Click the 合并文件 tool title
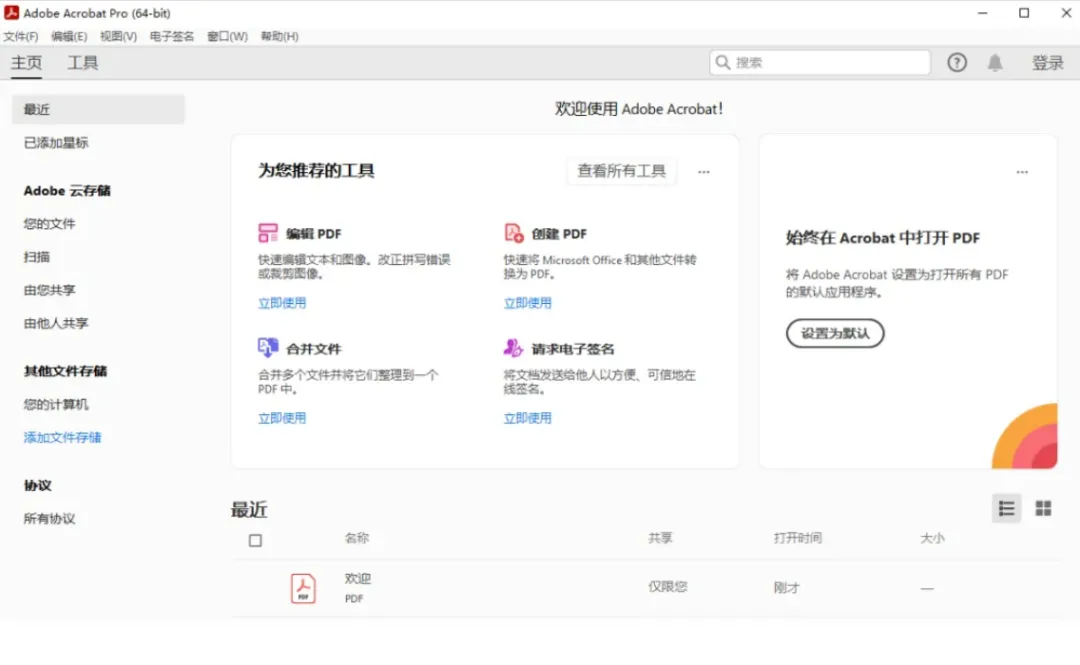The width and height of the screenshot is (1080, 665). pos(314,349)
